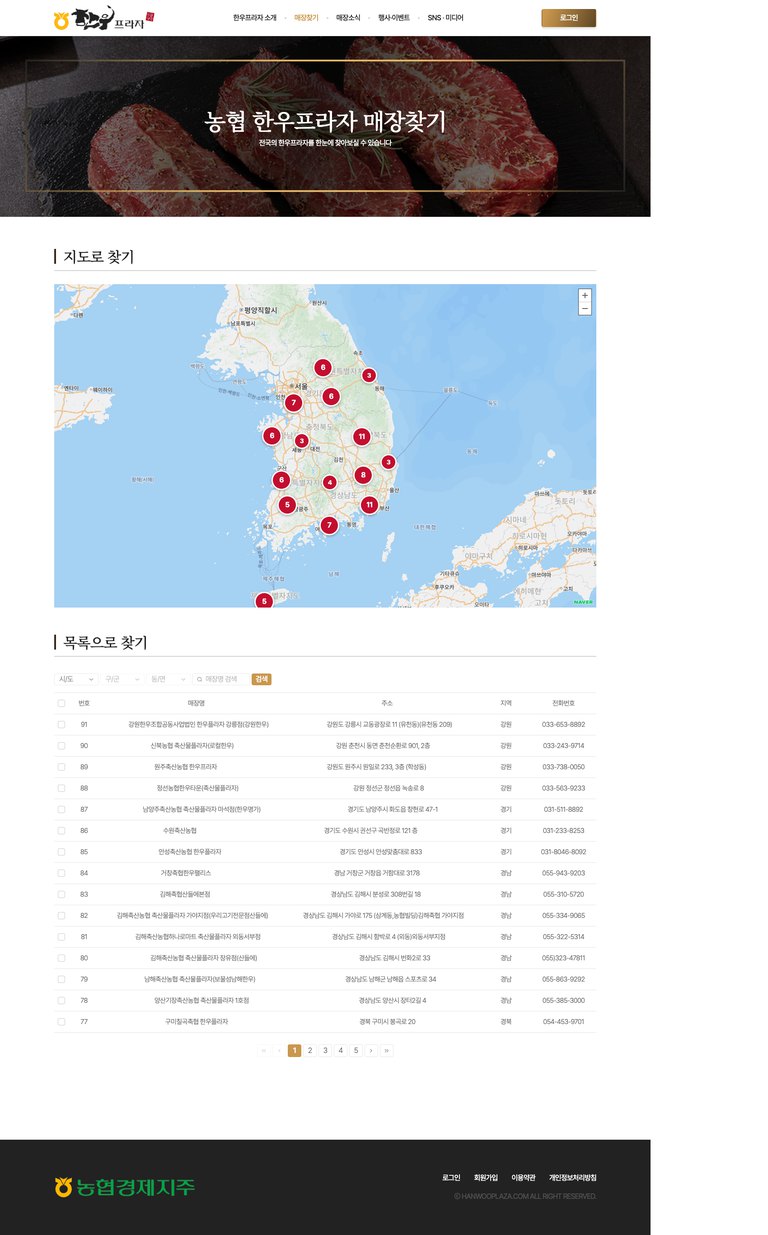Click the 로그인 button in the header

coord(568,18)
